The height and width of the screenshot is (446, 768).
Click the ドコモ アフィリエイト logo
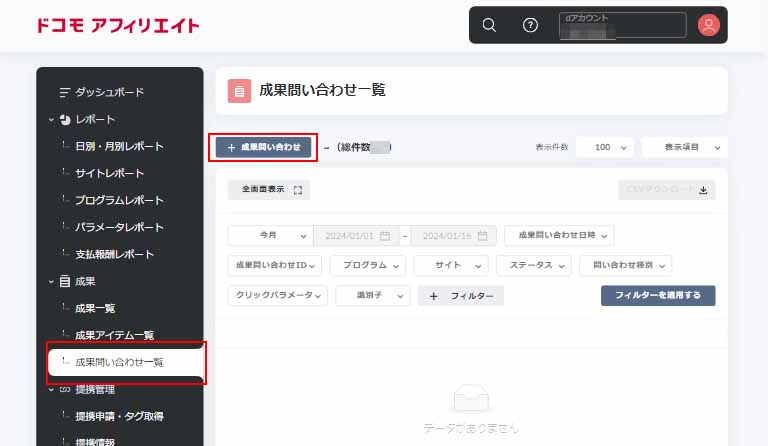(118, 25)
